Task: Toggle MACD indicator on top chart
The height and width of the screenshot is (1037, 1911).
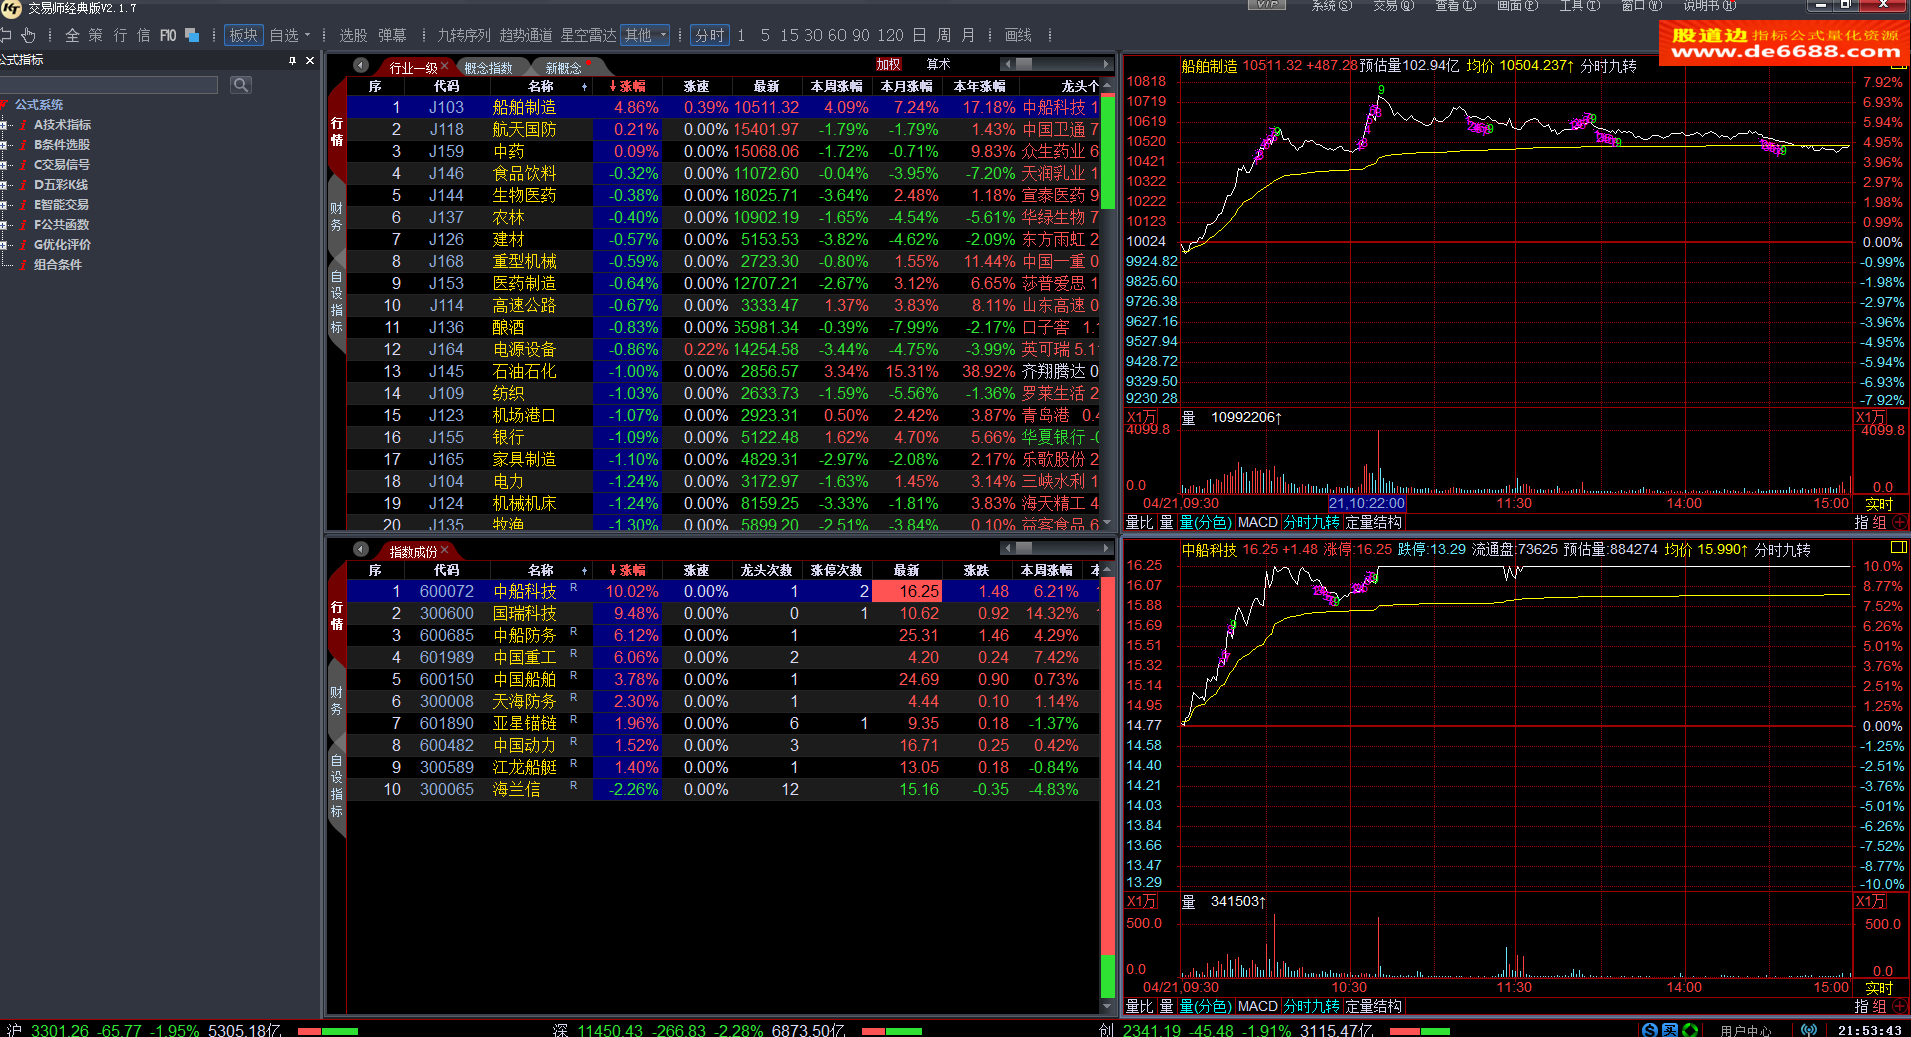Action: pos(1257,522)
